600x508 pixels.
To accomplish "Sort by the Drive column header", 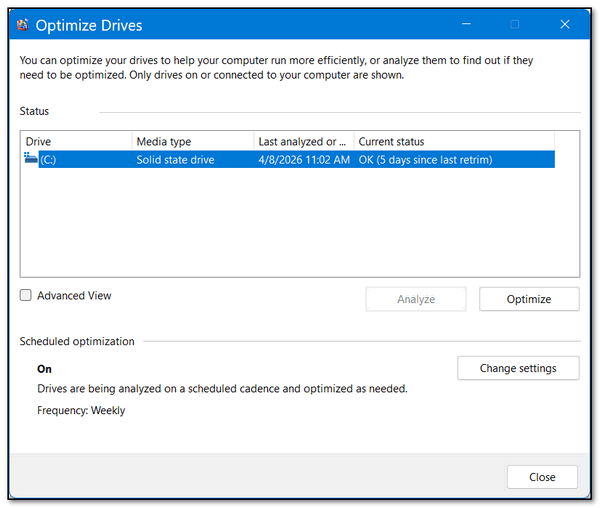I will point(76,142).
